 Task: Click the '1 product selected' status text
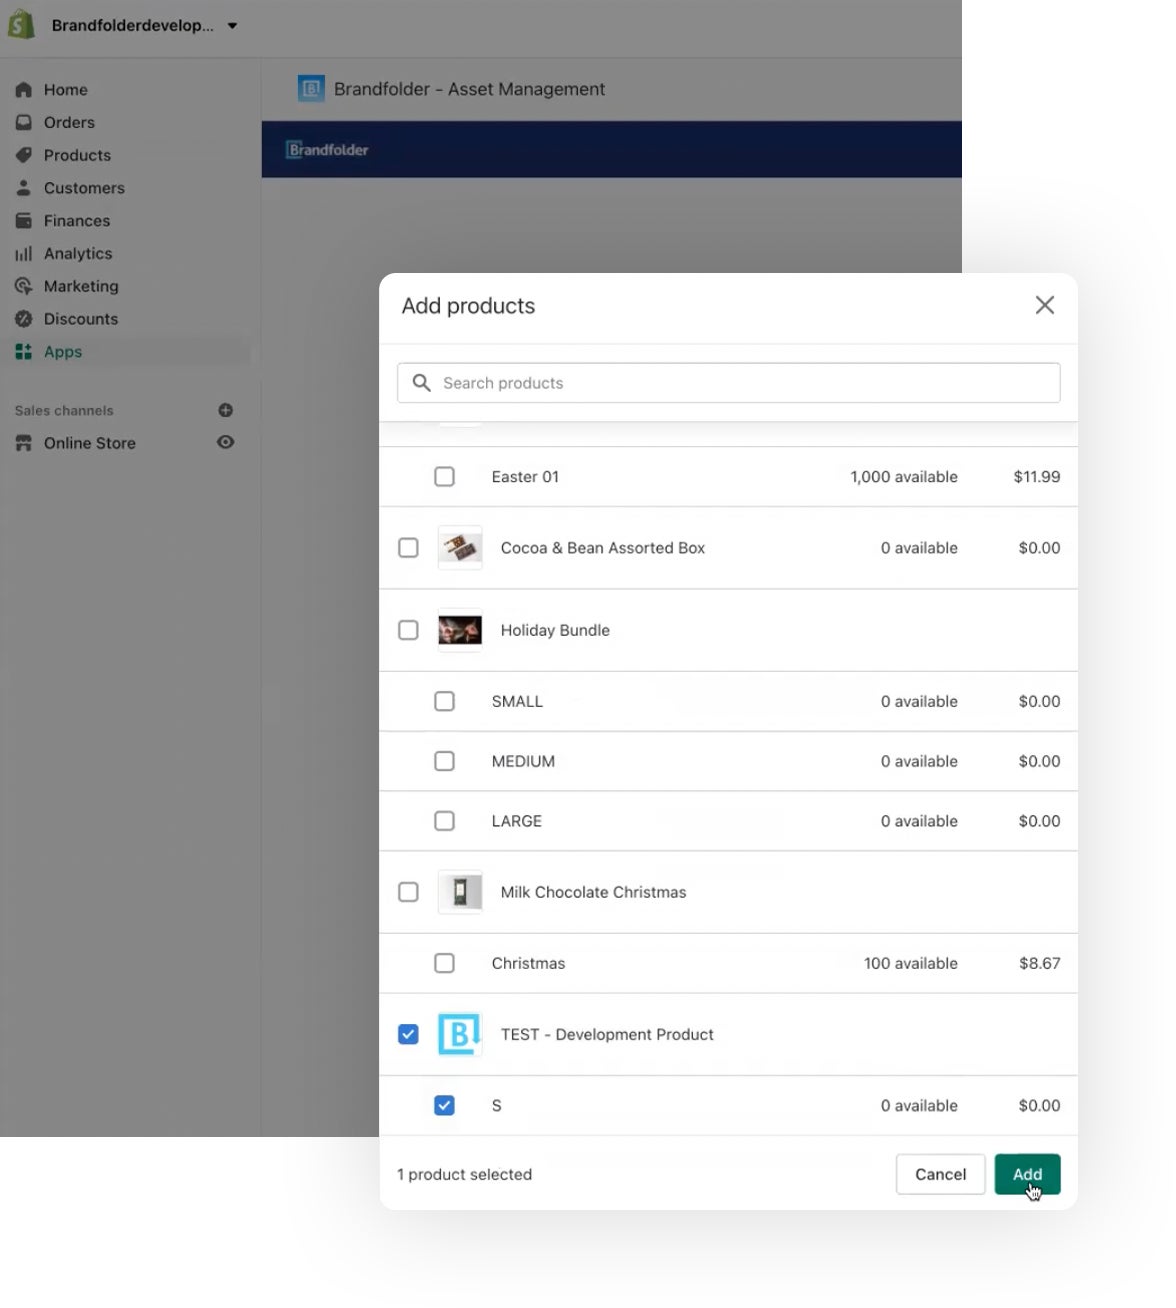[464, 1174]
